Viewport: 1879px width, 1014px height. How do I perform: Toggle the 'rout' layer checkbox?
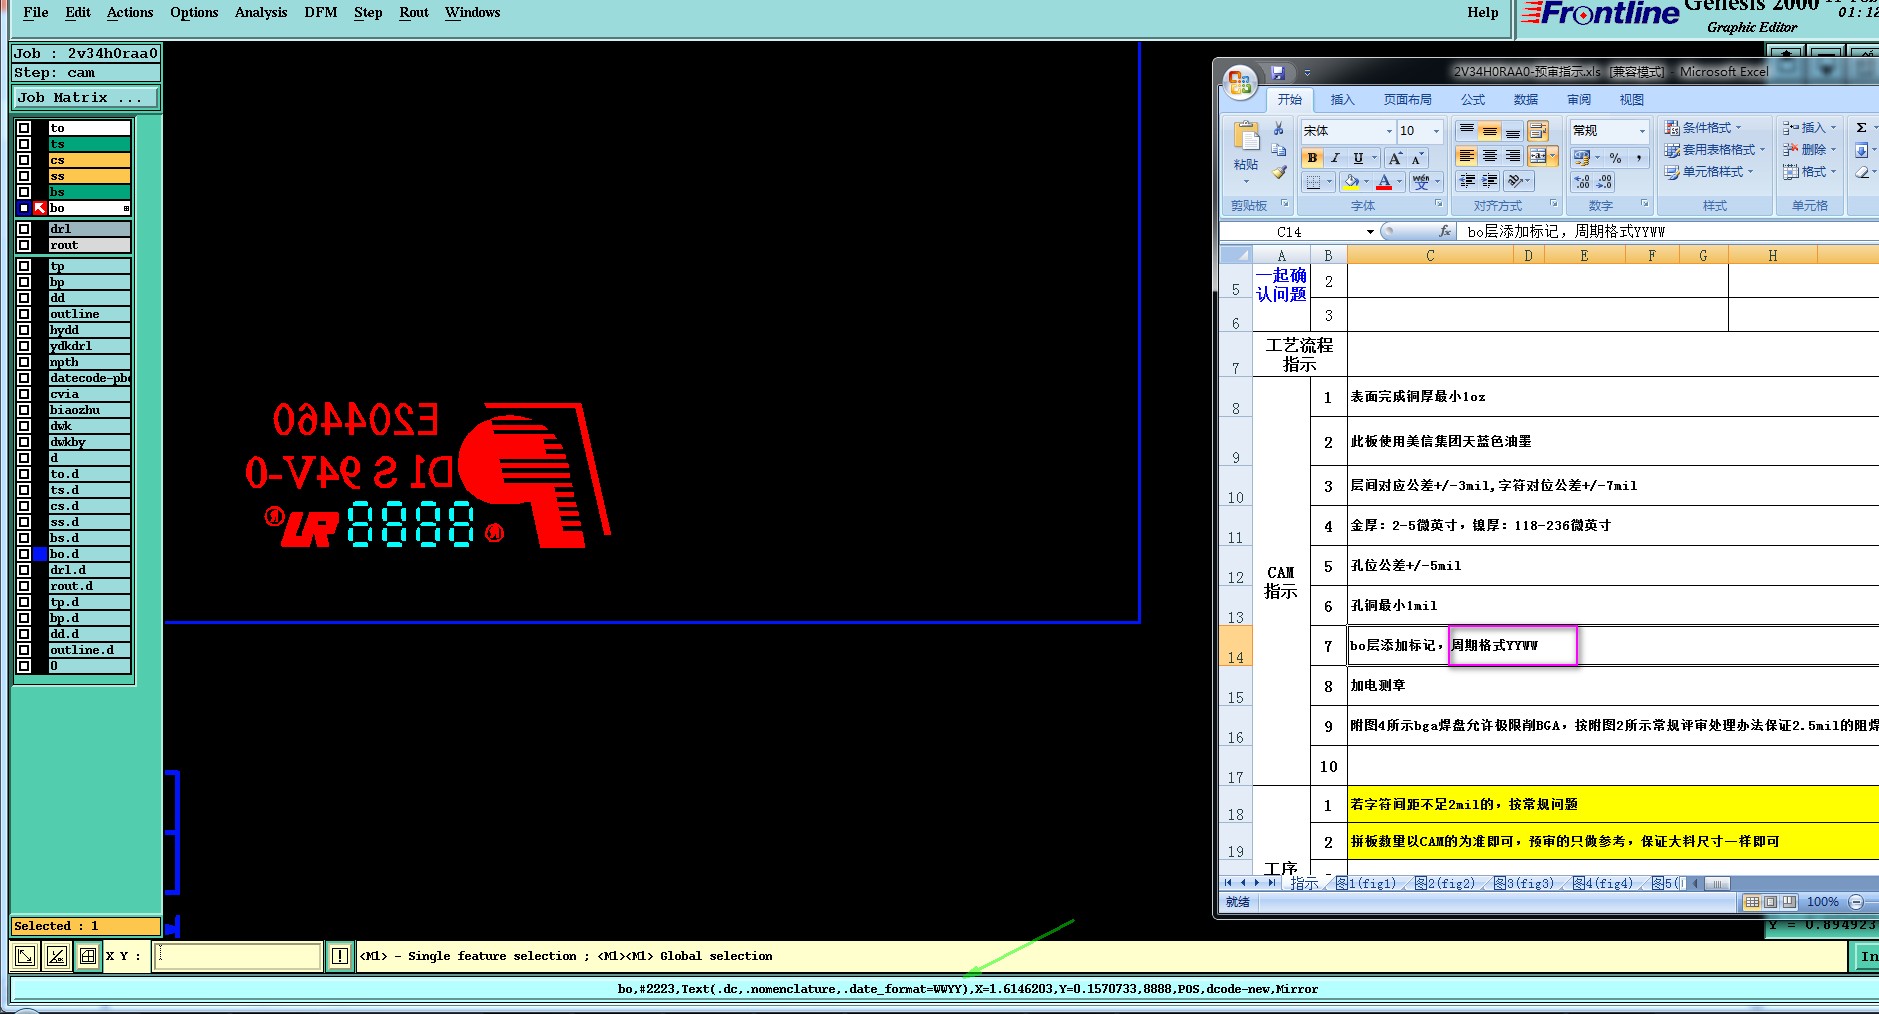(24, 245)
